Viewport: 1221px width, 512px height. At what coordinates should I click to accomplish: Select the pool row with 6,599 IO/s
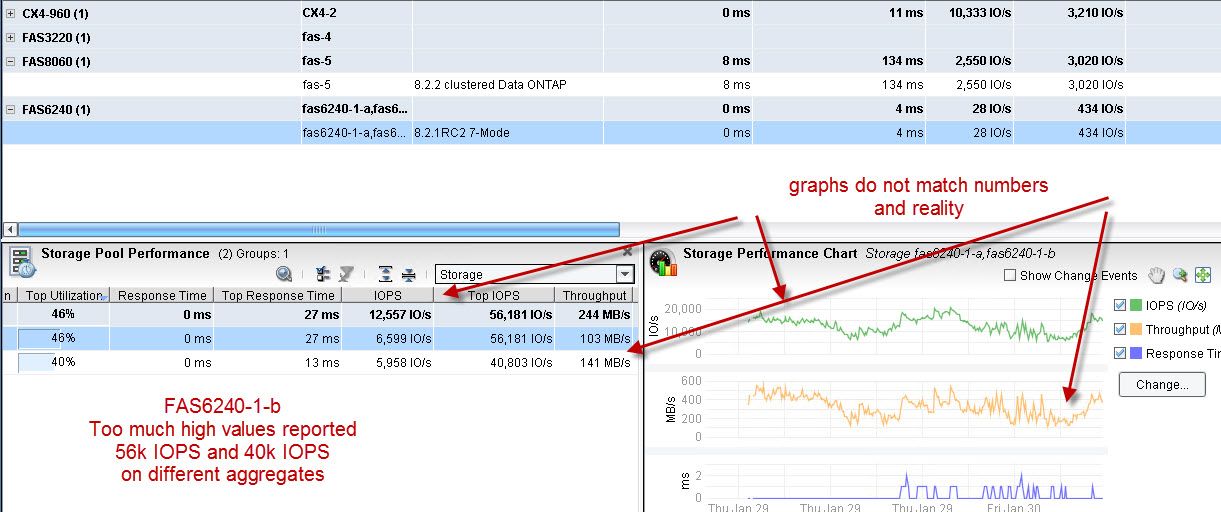(x=318, y=339)
